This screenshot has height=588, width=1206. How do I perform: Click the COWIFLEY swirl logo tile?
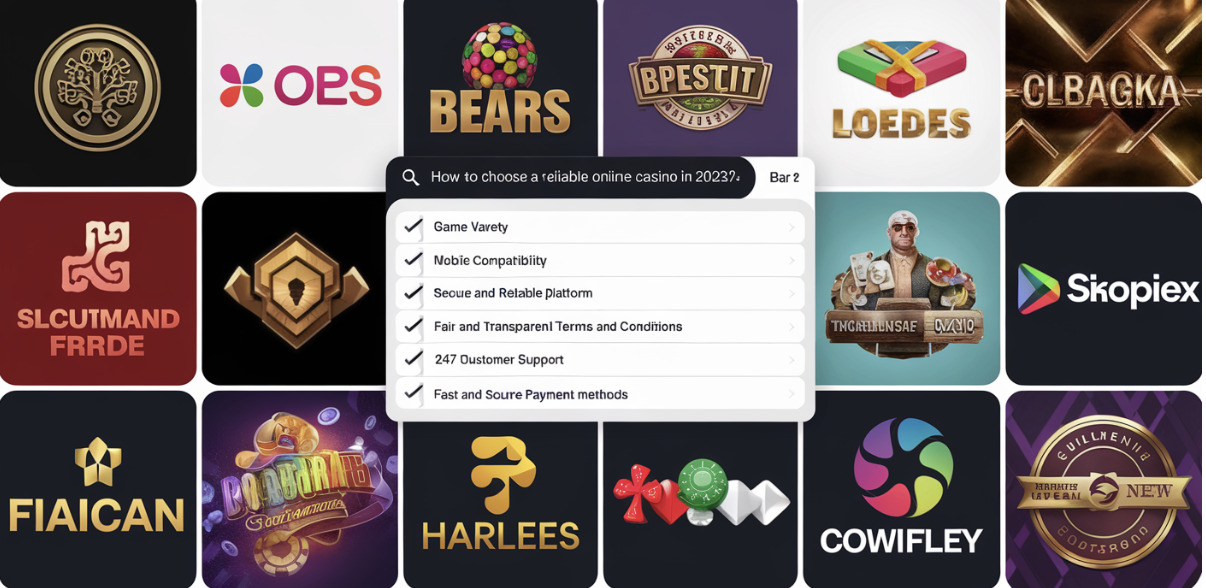tap(902, 489)
